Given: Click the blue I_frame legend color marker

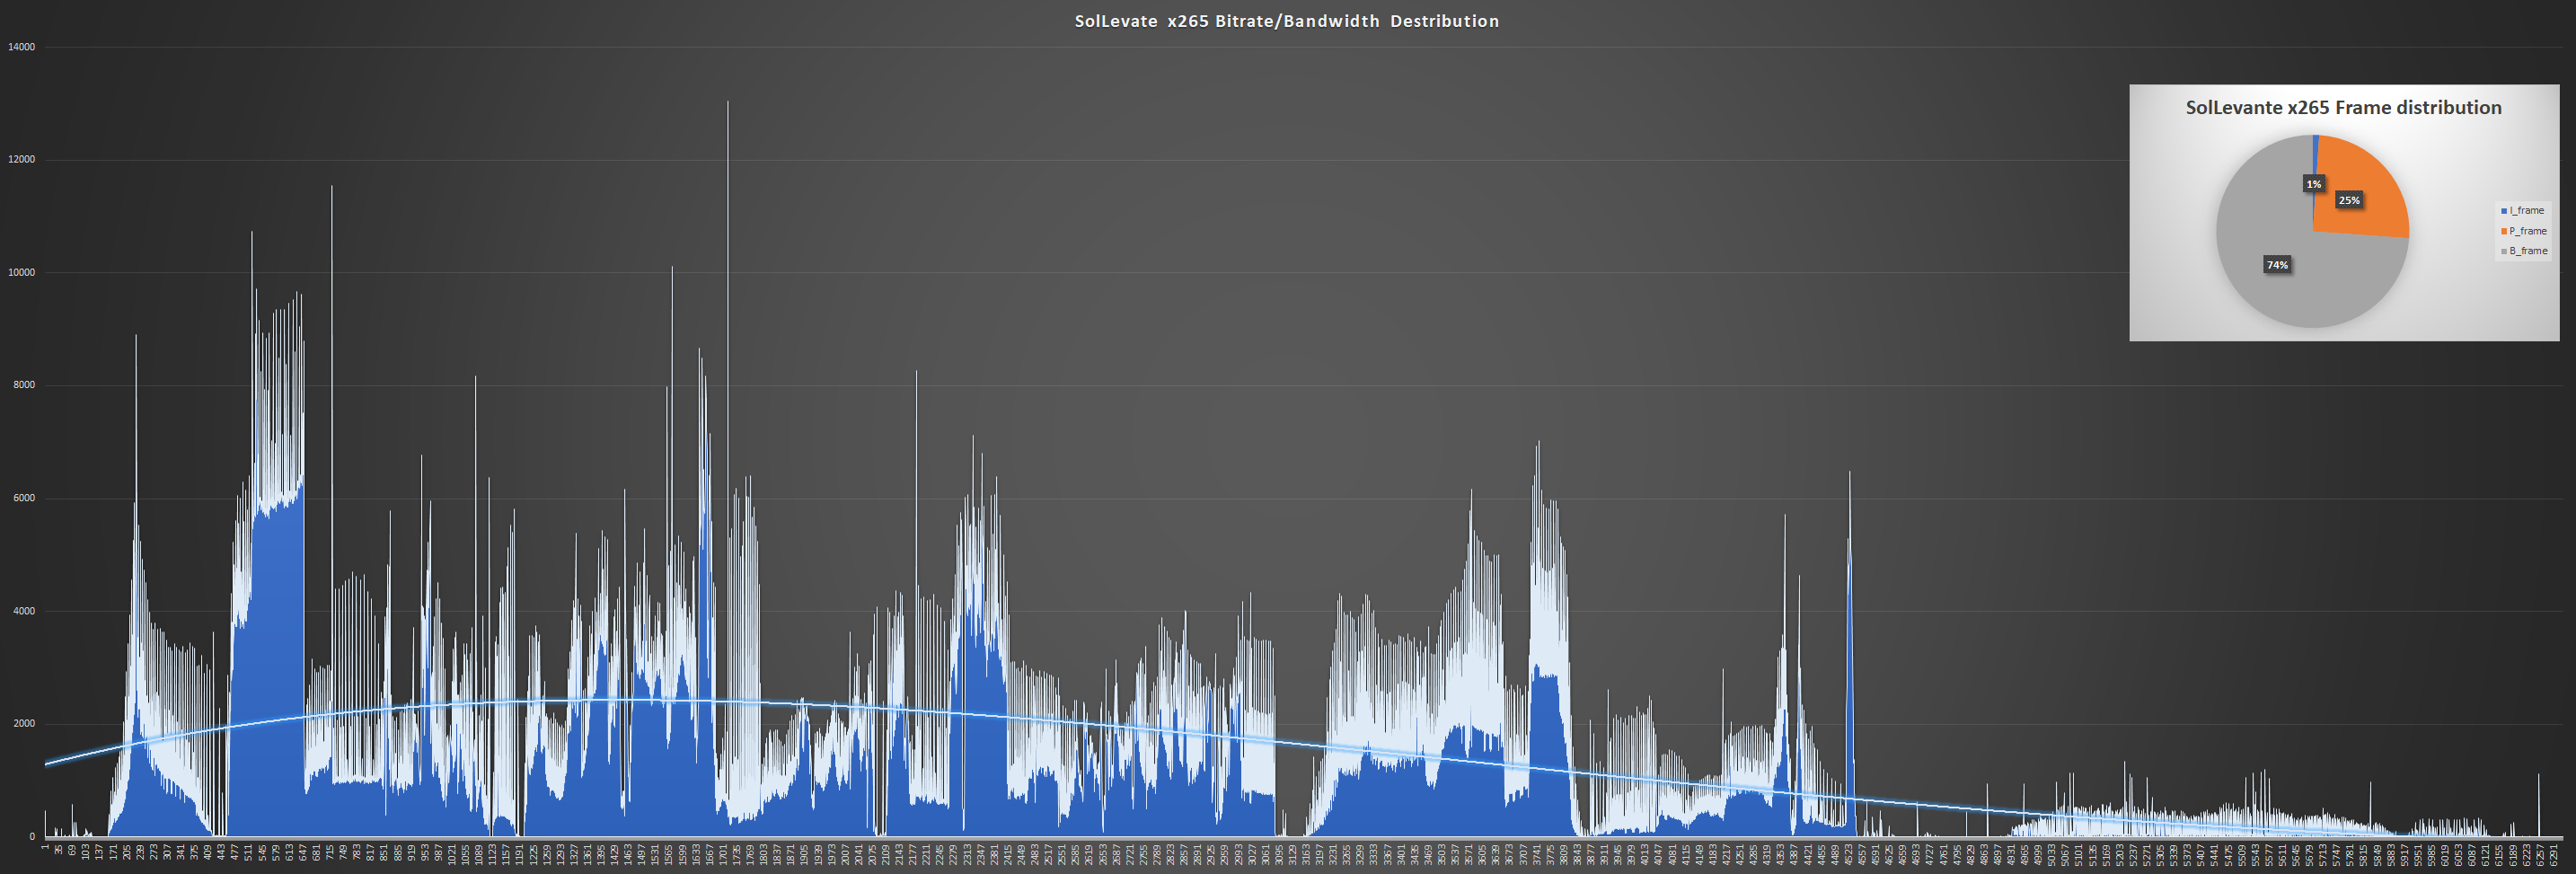Looking at the screenshot, I should (2504, 211).
